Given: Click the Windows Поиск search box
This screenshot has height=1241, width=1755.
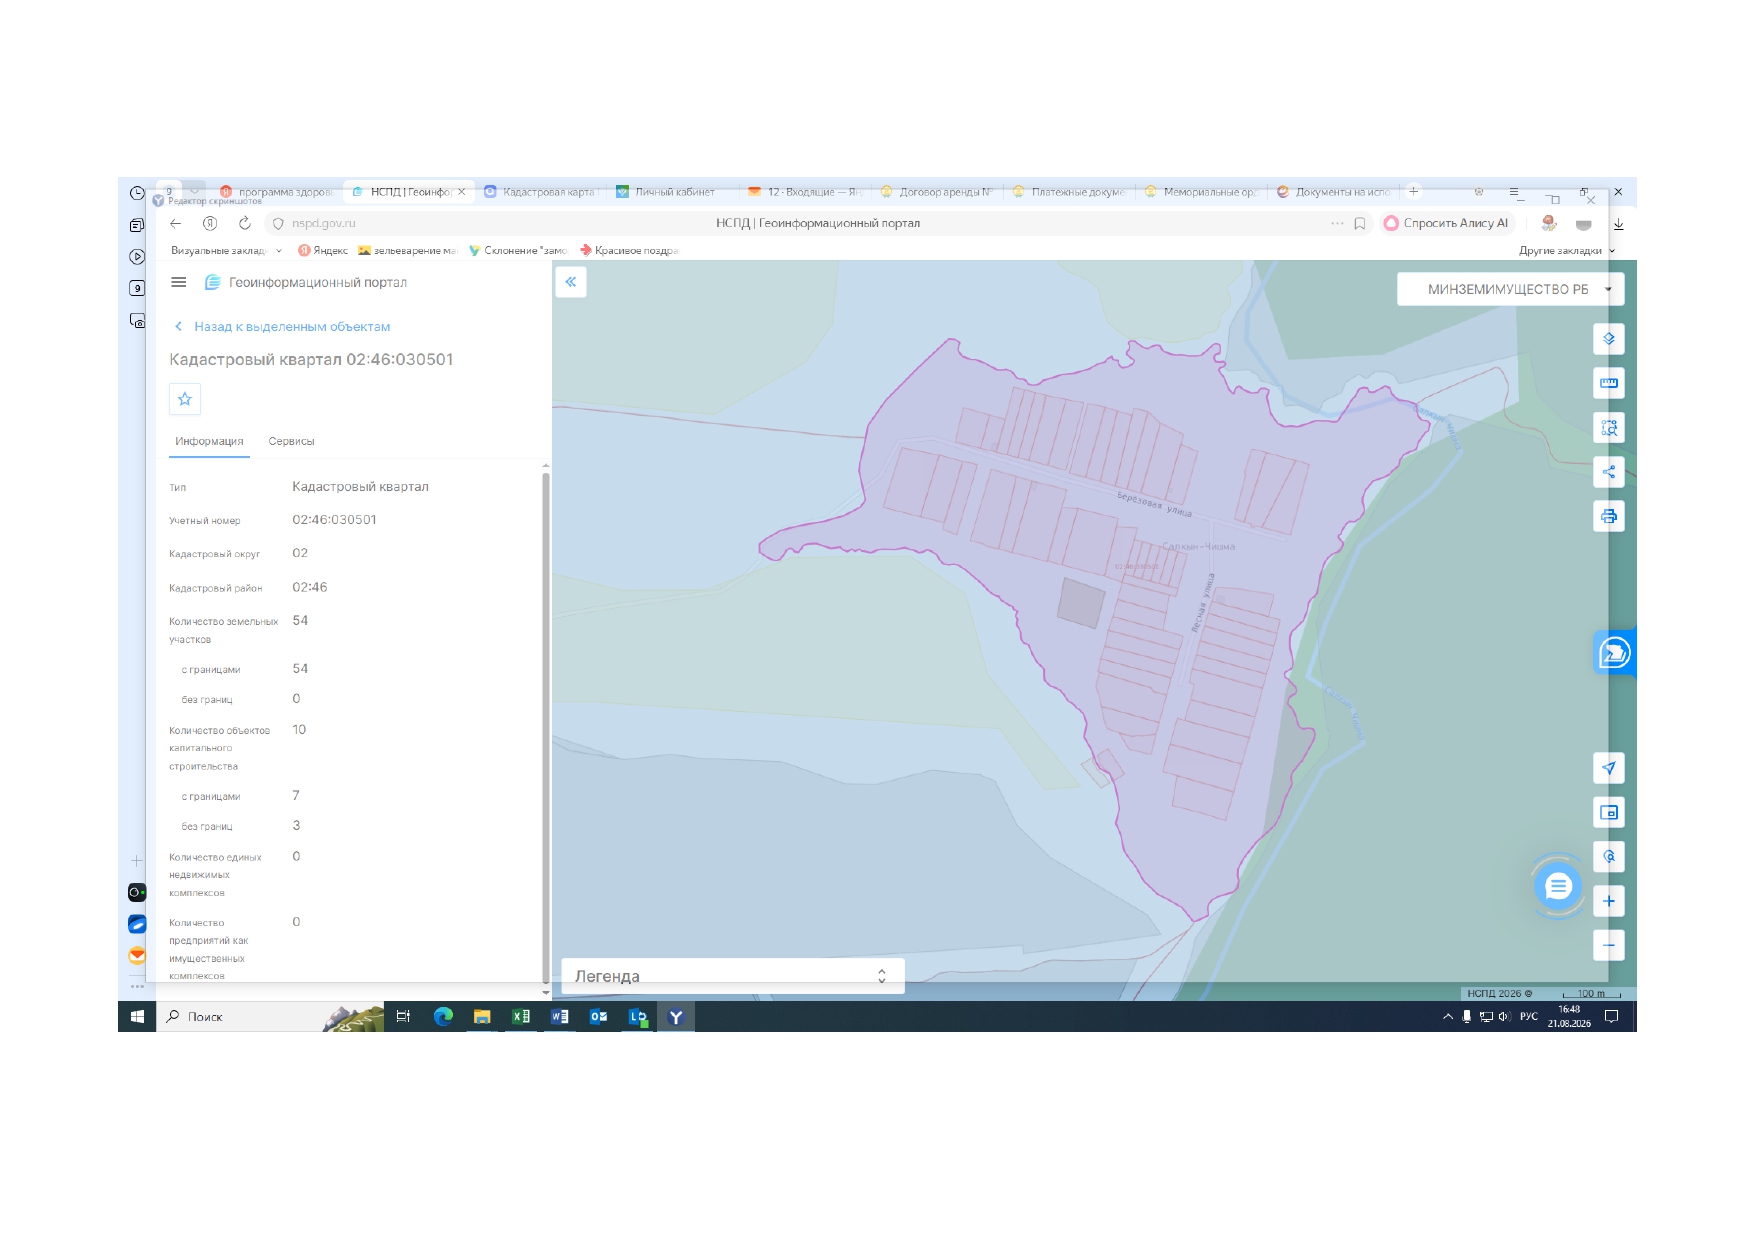Looking at the screenshot, I should 270,1017.
